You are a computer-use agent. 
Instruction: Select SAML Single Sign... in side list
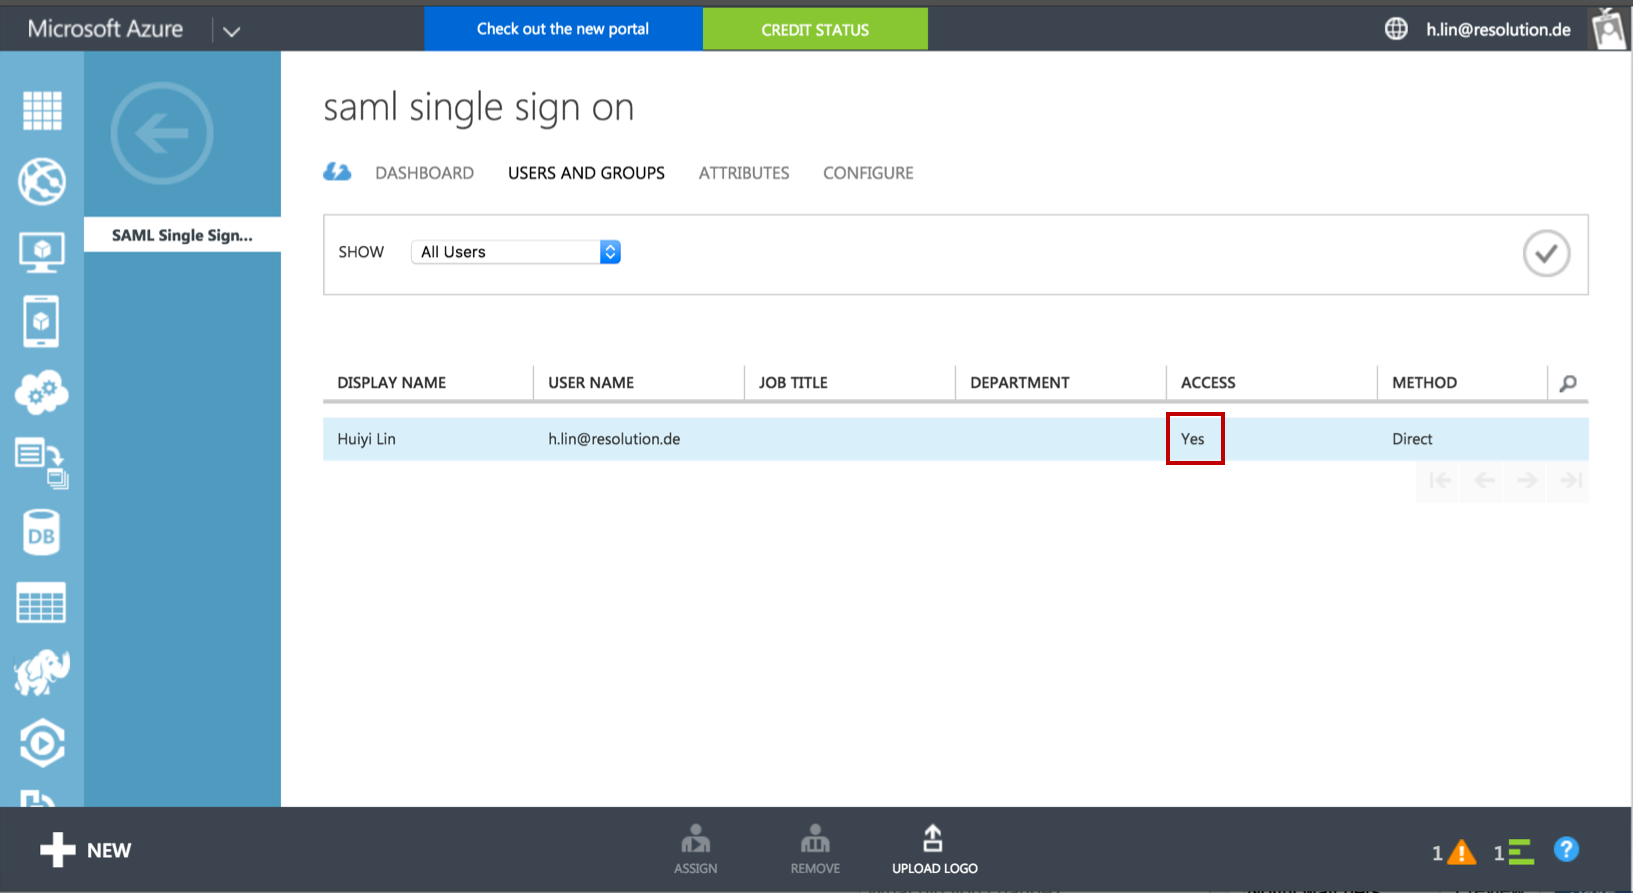pyautogui.click(x=182, y=235)
